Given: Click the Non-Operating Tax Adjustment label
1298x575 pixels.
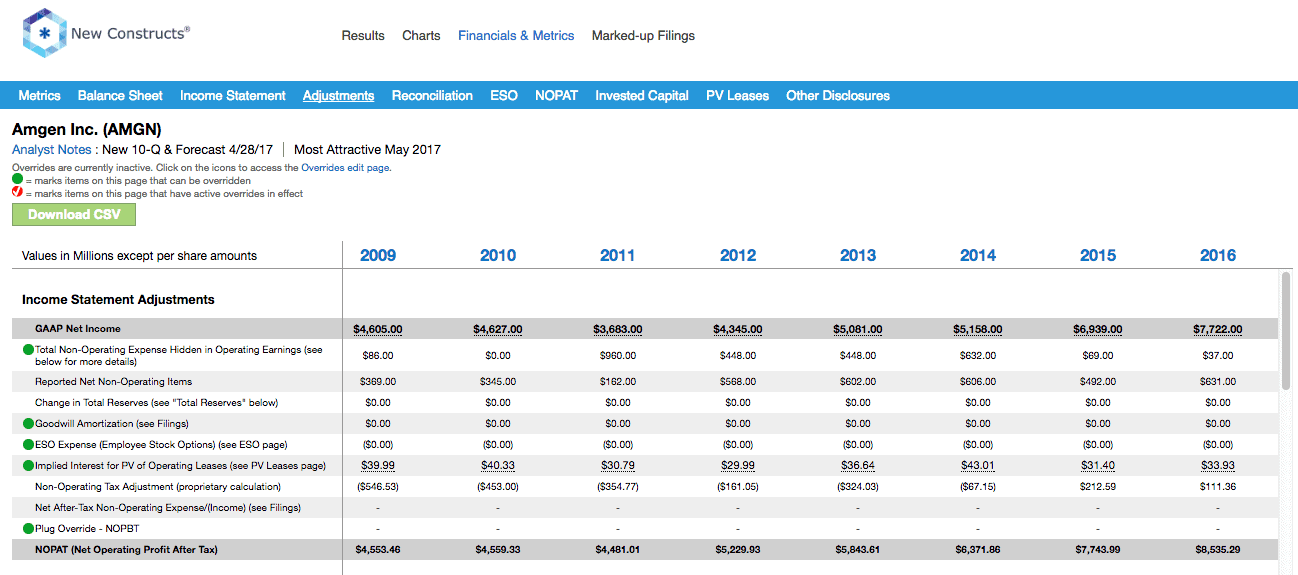Looking at the screenshot, I should coord(158,487).
